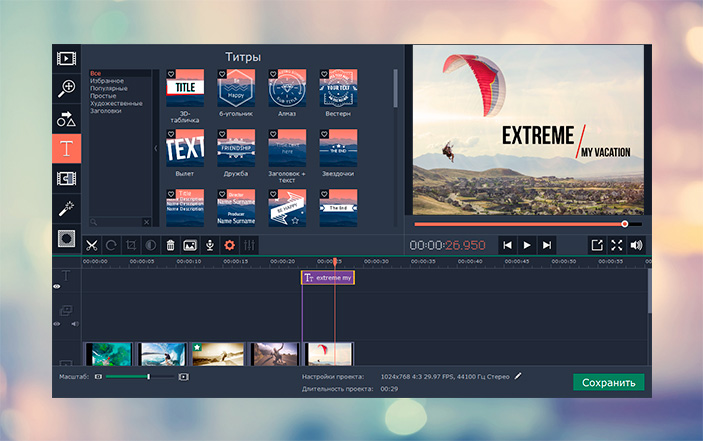Toggle titles track visibility eye icon

tap(56, 286)
